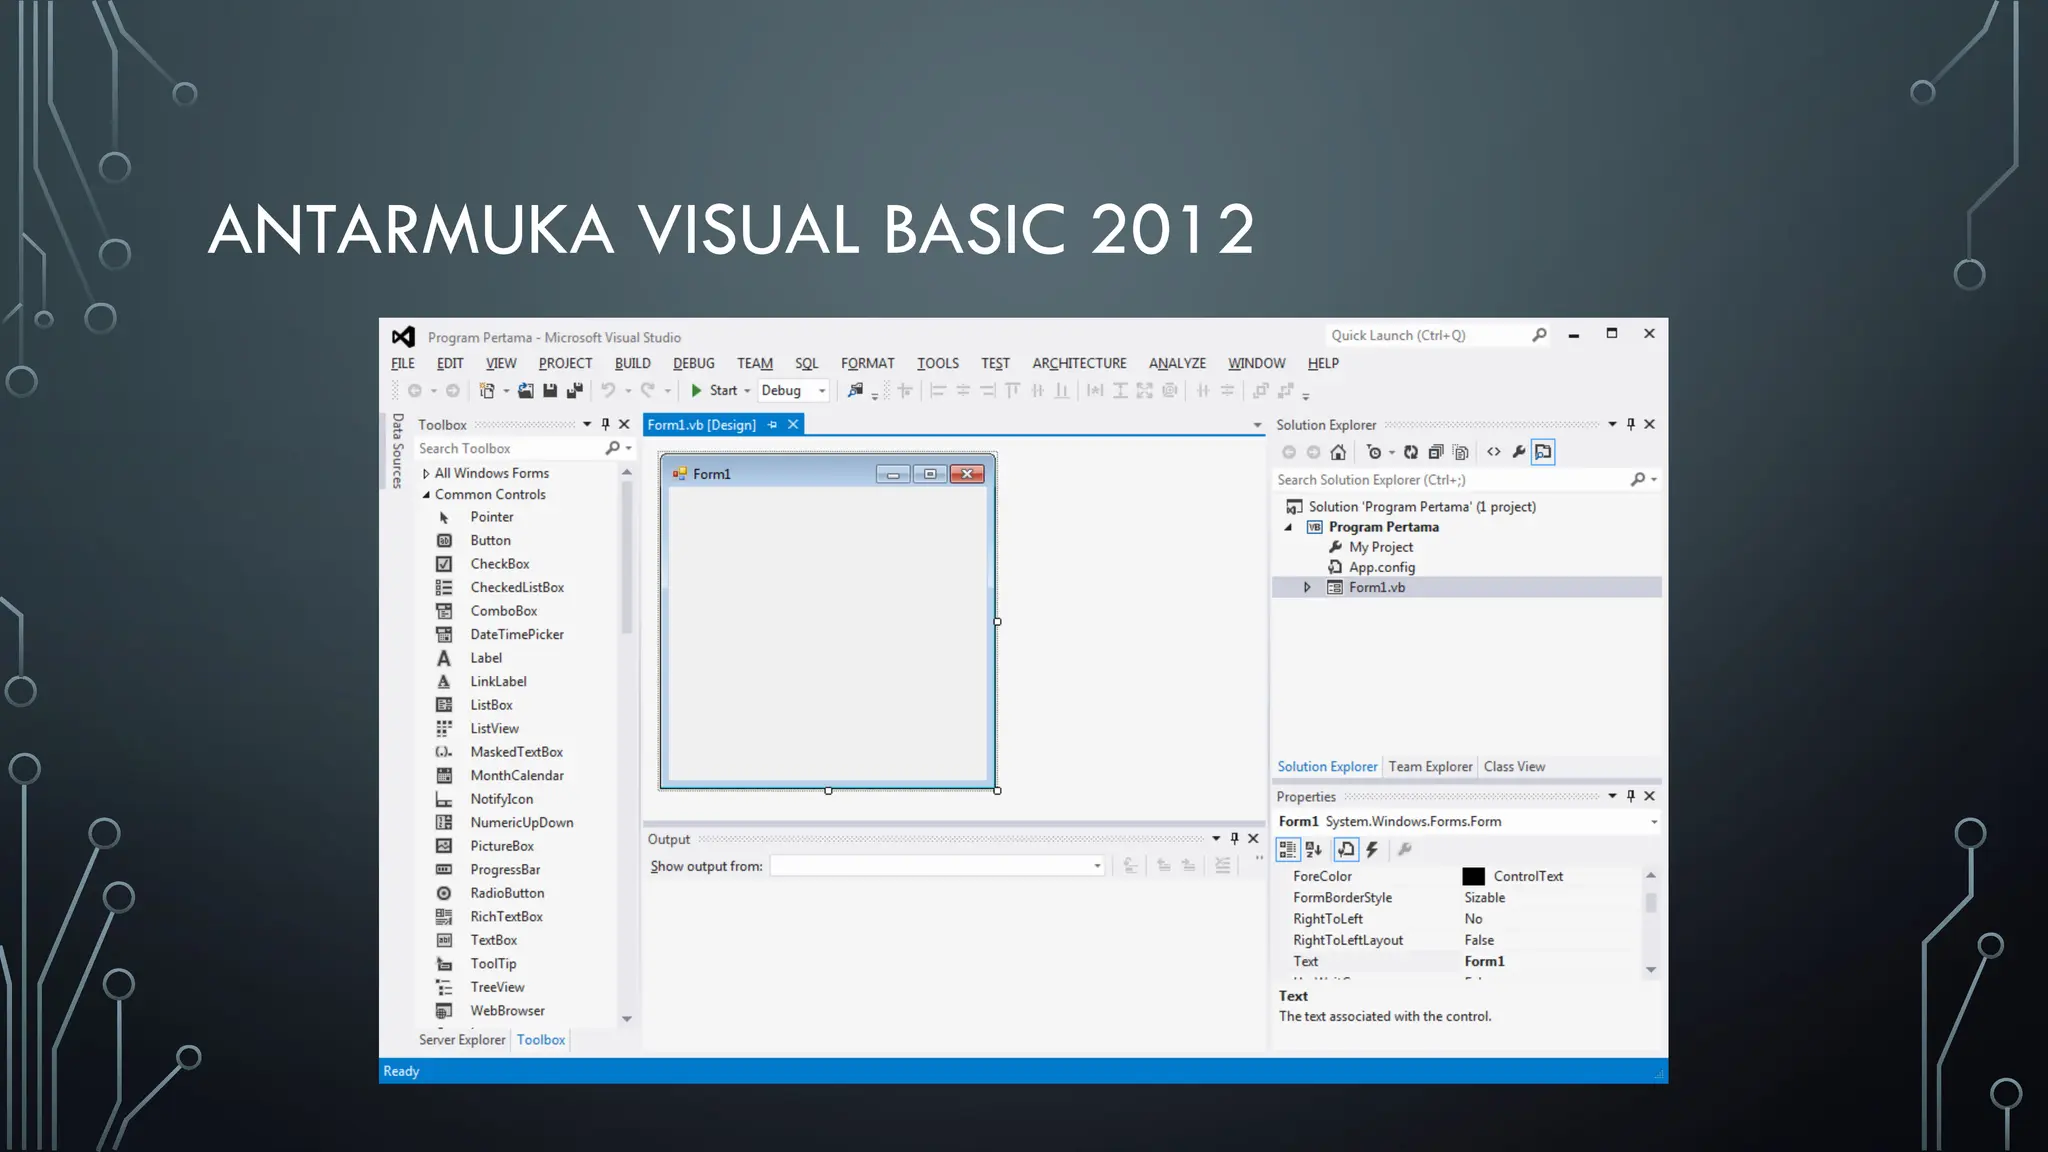Screen dimensions: 2048x1152
Task: Click the Search Solution Explorer input field
Action: pos(1450,480)
